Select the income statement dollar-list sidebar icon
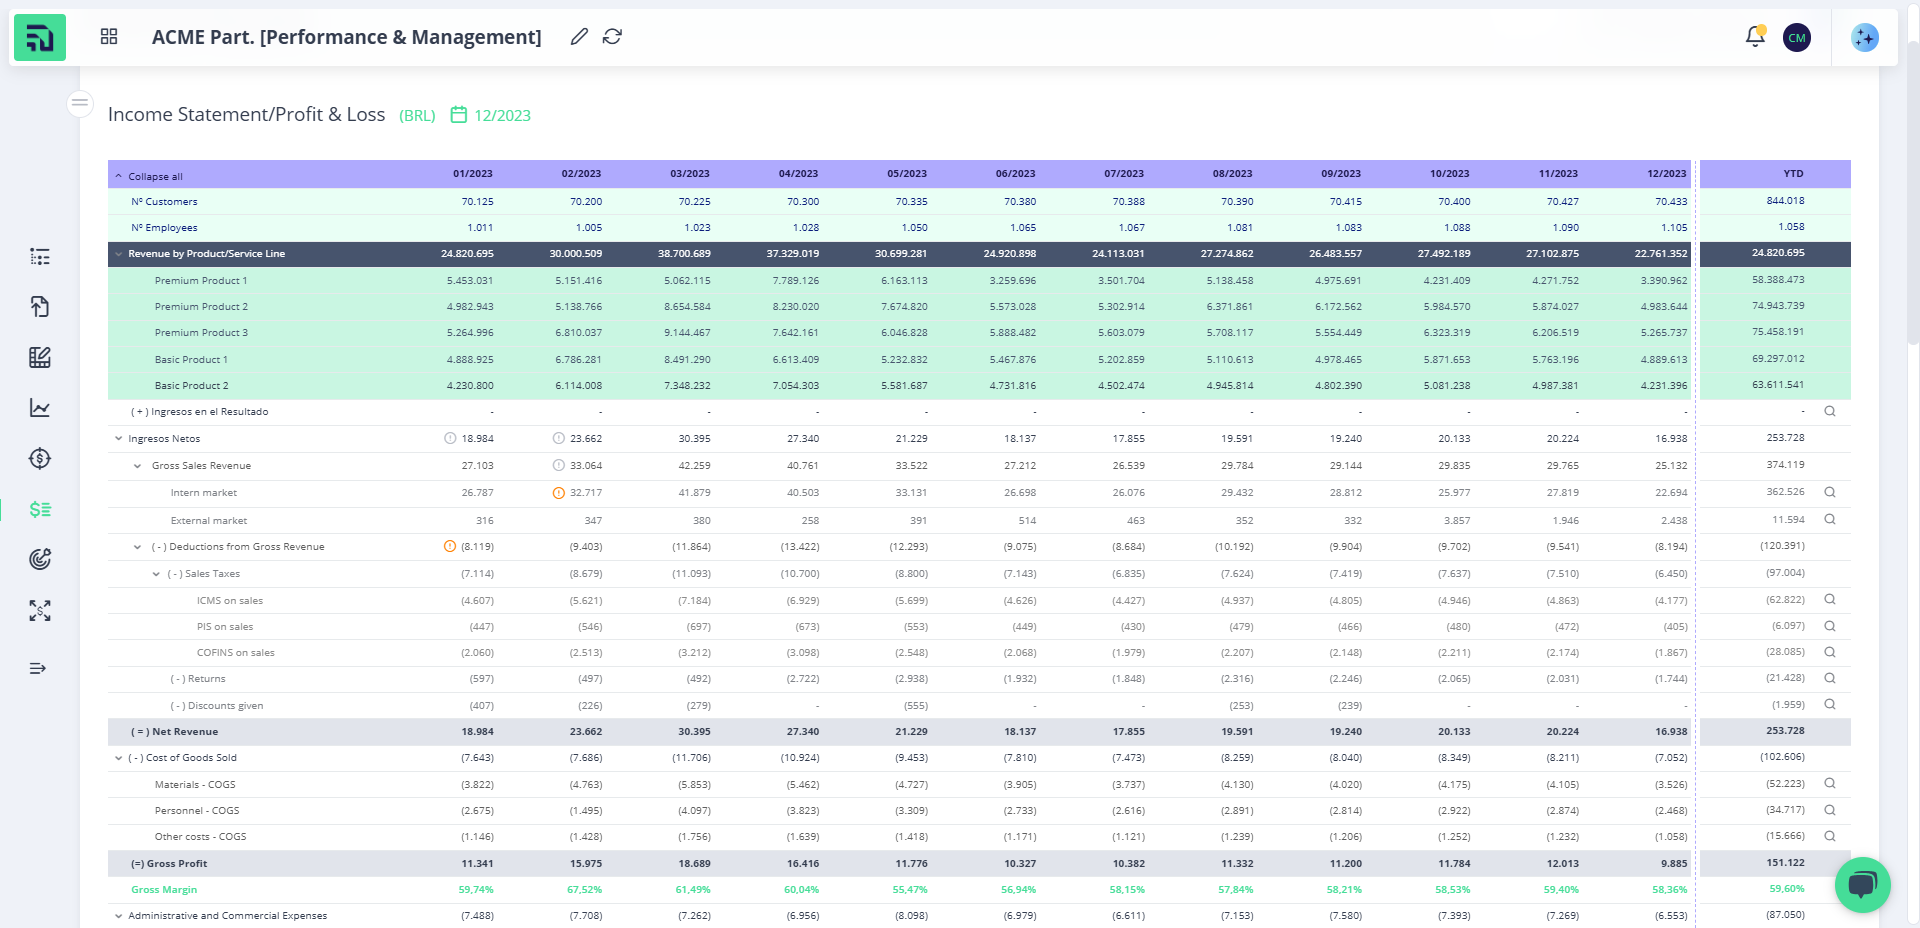The image size is (1920, 928). coord(40,509)
